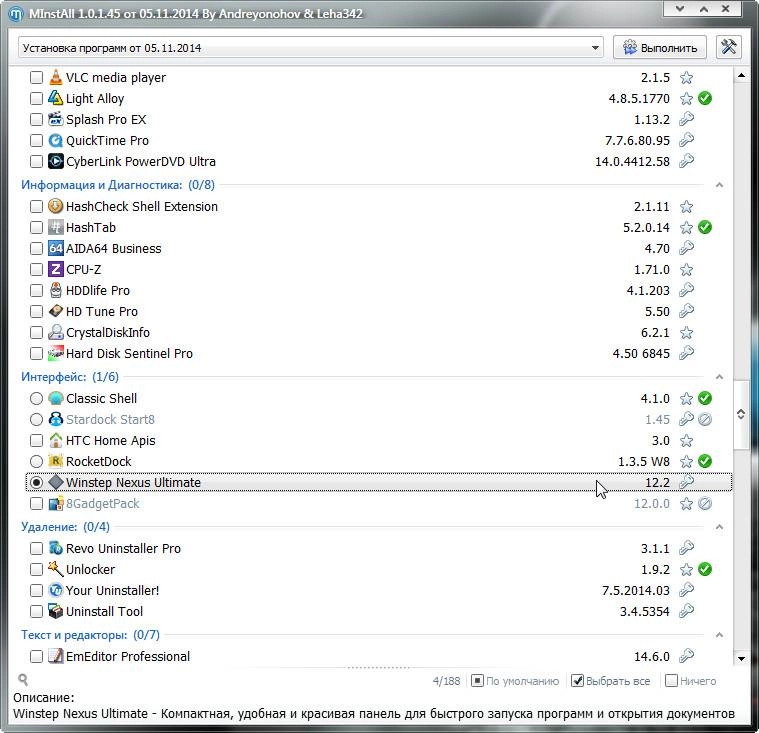
Task: Collapse the Информация и Диагностика group
Action: pos(719,185)
